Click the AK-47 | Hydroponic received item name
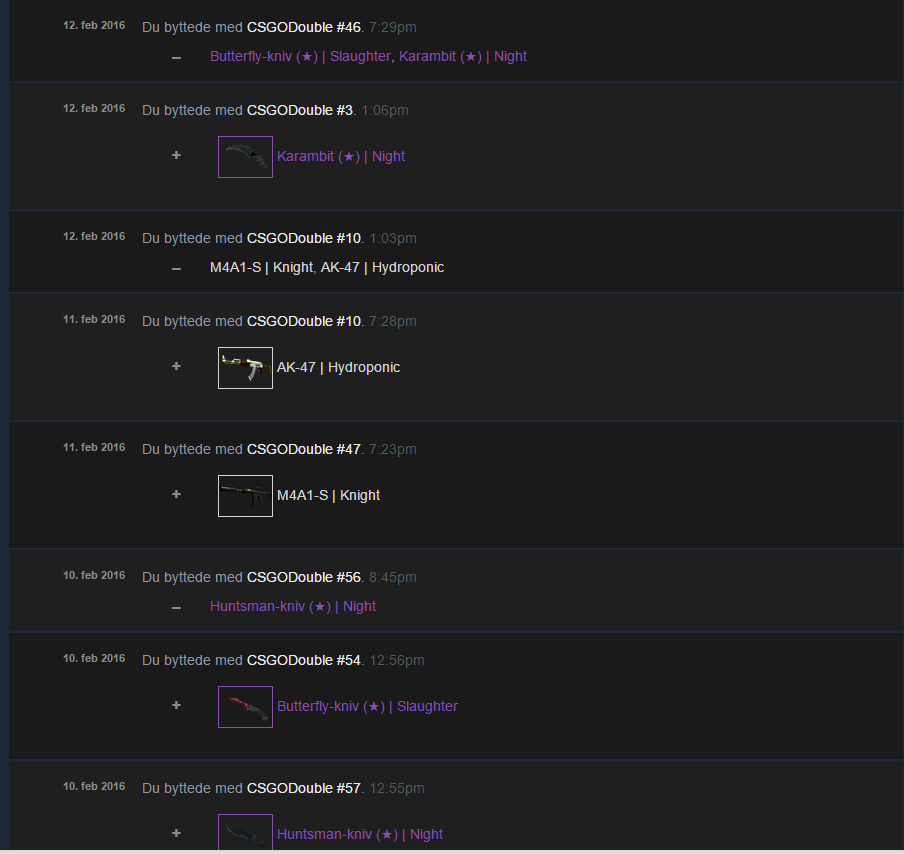The width and height of the screenshot is (904, 854). (x=338, y=368)
